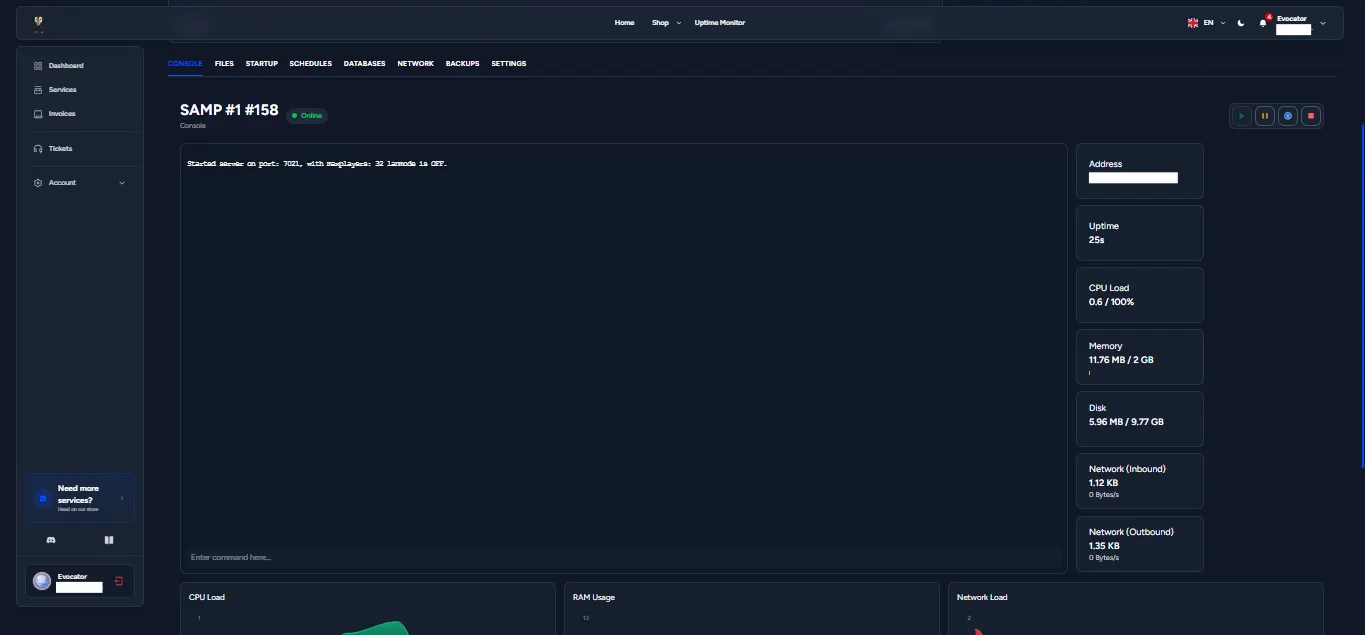Focus the console command input field
This screenshot has width=1365, height=635.
(x=620, y=557)
